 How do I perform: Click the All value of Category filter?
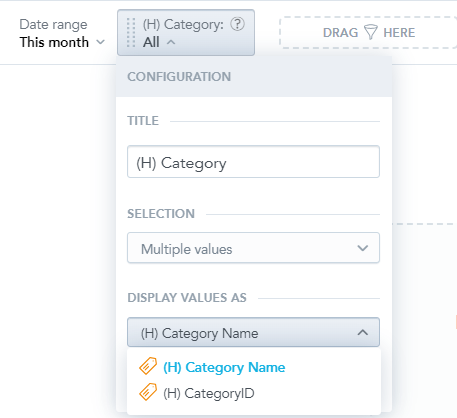click(x=151, y=42)
